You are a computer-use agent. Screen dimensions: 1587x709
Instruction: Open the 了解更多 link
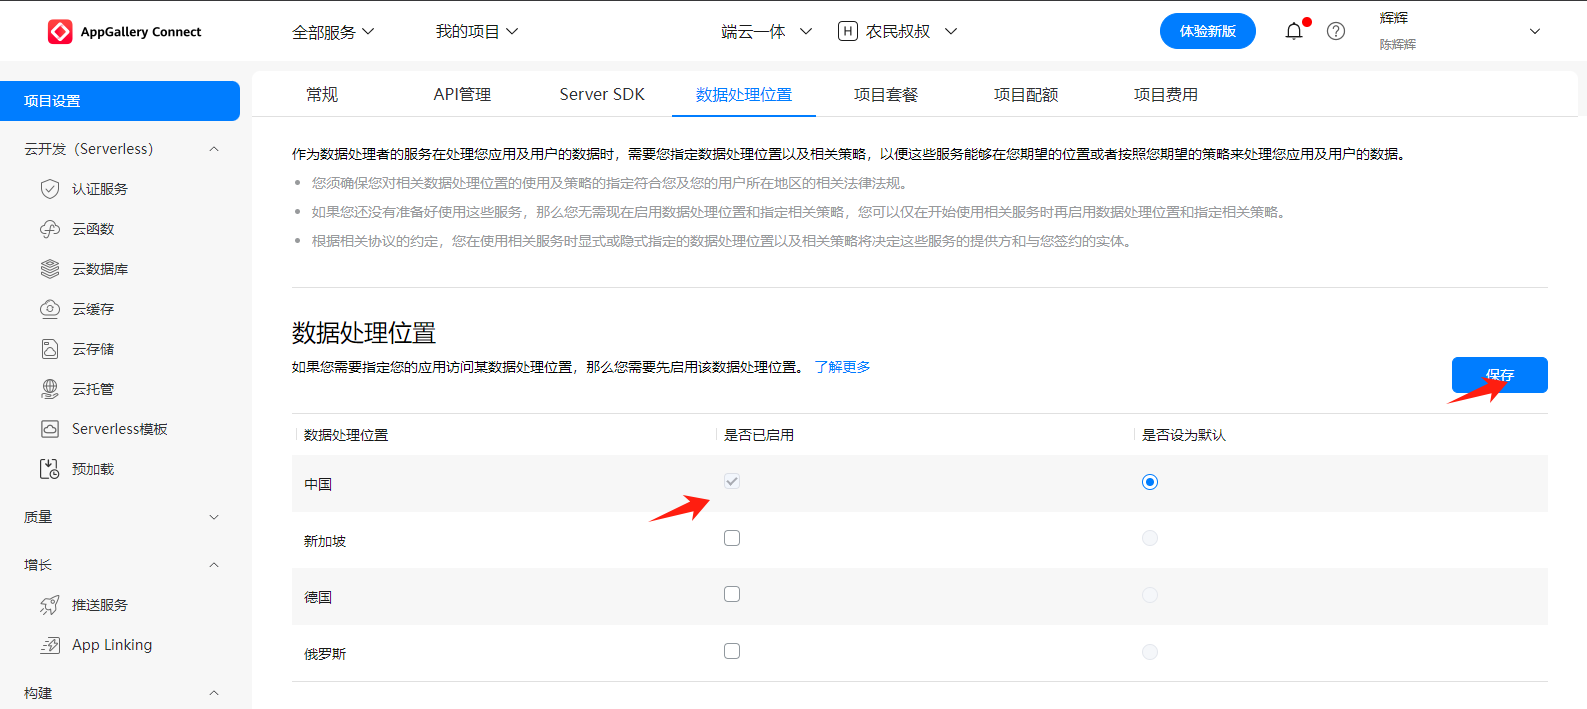(x=842, y=367)
